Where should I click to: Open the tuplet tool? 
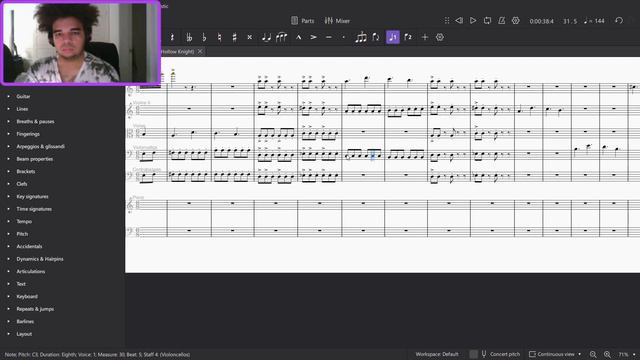tap(361, 37)
